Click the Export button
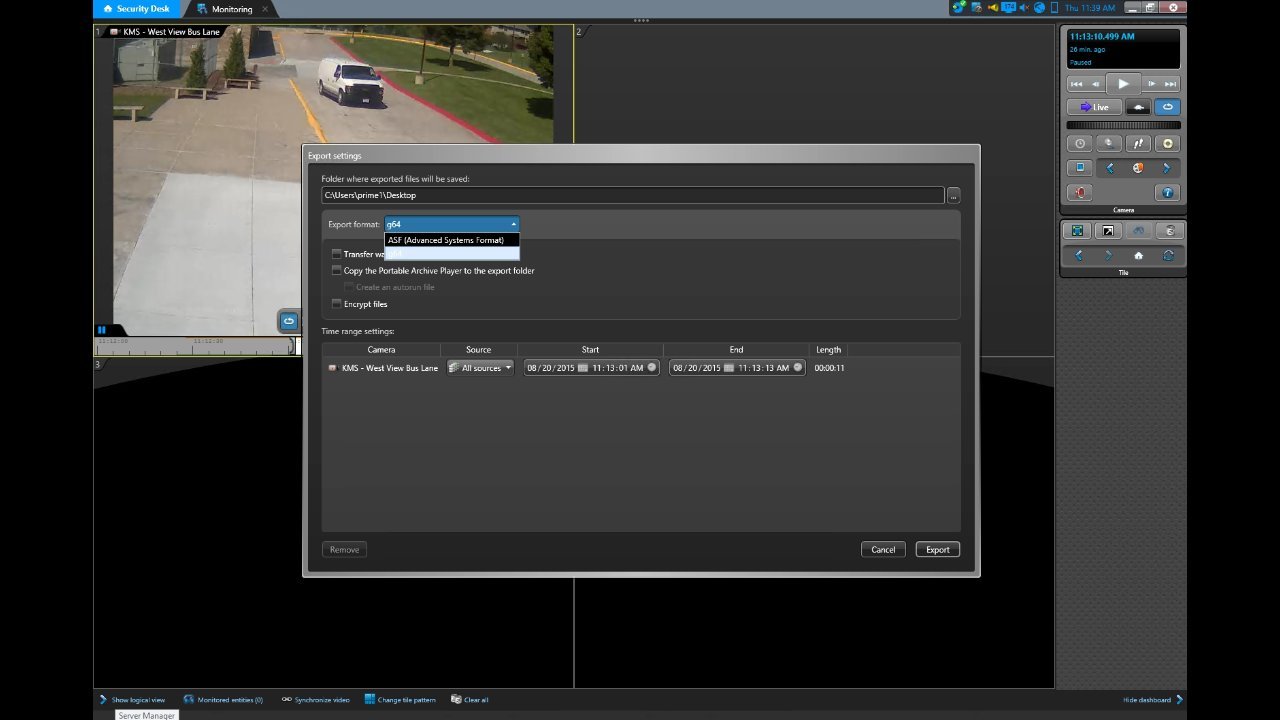This screenshot has height=720, width=1280. click(x=937, y=549)
